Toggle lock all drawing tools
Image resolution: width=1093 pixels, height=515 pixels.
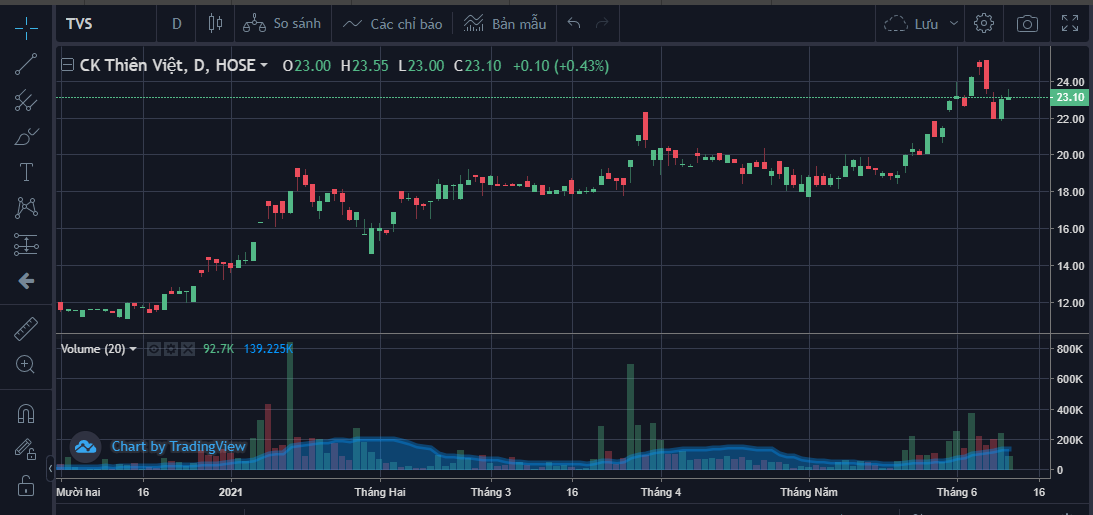click(26, 486)
